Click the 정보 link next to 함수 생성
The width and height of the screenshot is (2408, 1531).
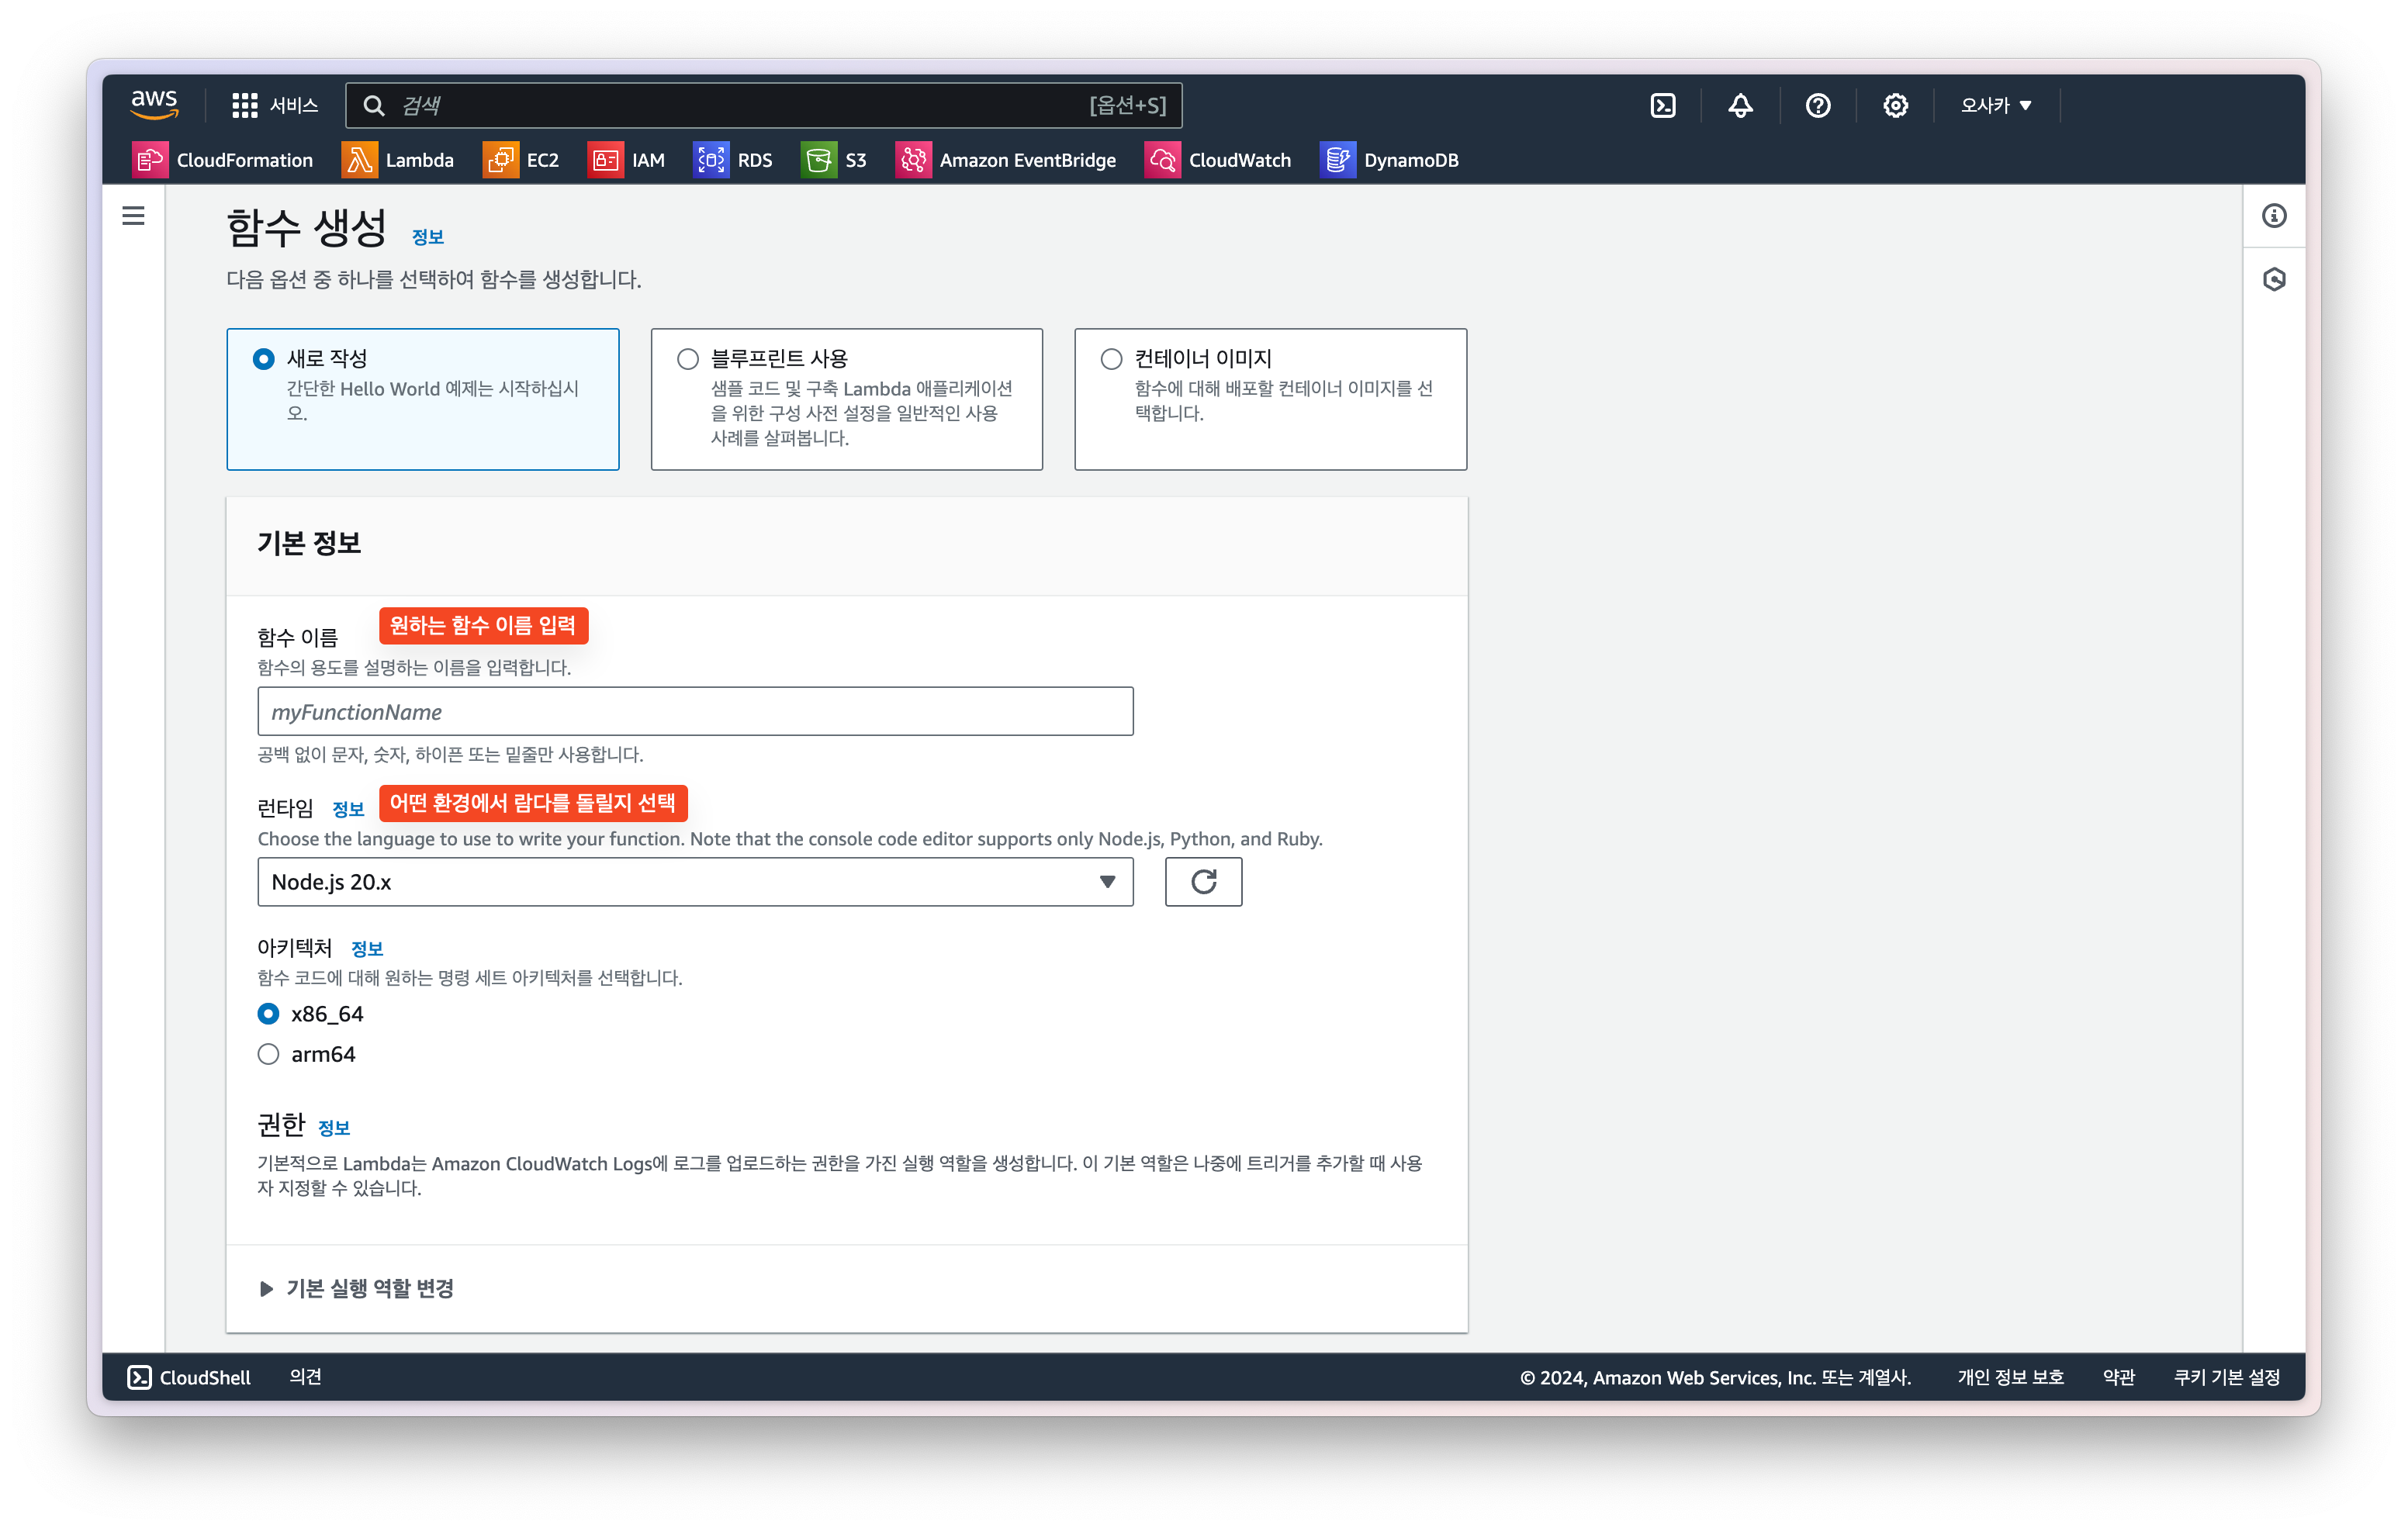pos(427,237)
